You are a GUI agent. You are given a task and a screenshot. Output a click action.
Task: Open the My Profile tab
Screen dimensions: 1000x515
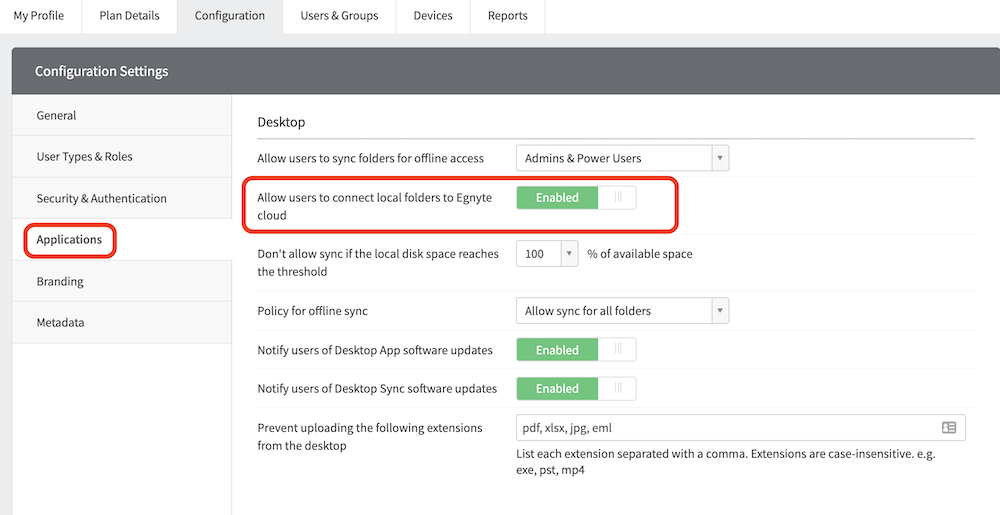click(x=39, y=16)
